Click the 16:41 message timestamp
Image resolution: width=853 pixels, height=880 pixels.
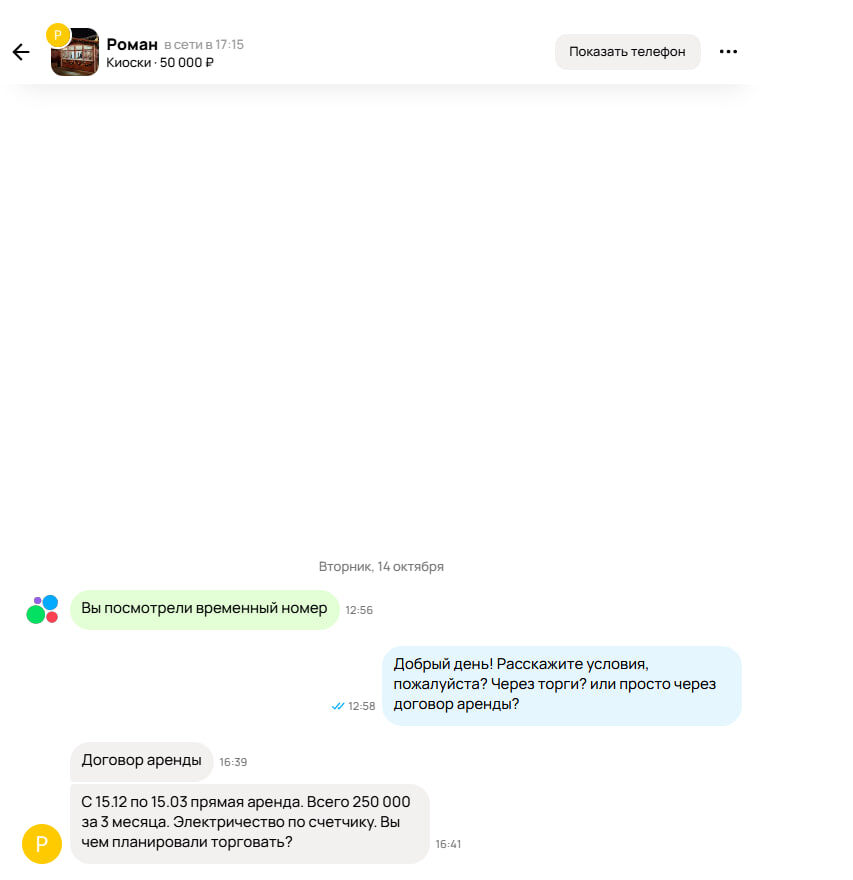pyautogui.click(x=448, y=844)
